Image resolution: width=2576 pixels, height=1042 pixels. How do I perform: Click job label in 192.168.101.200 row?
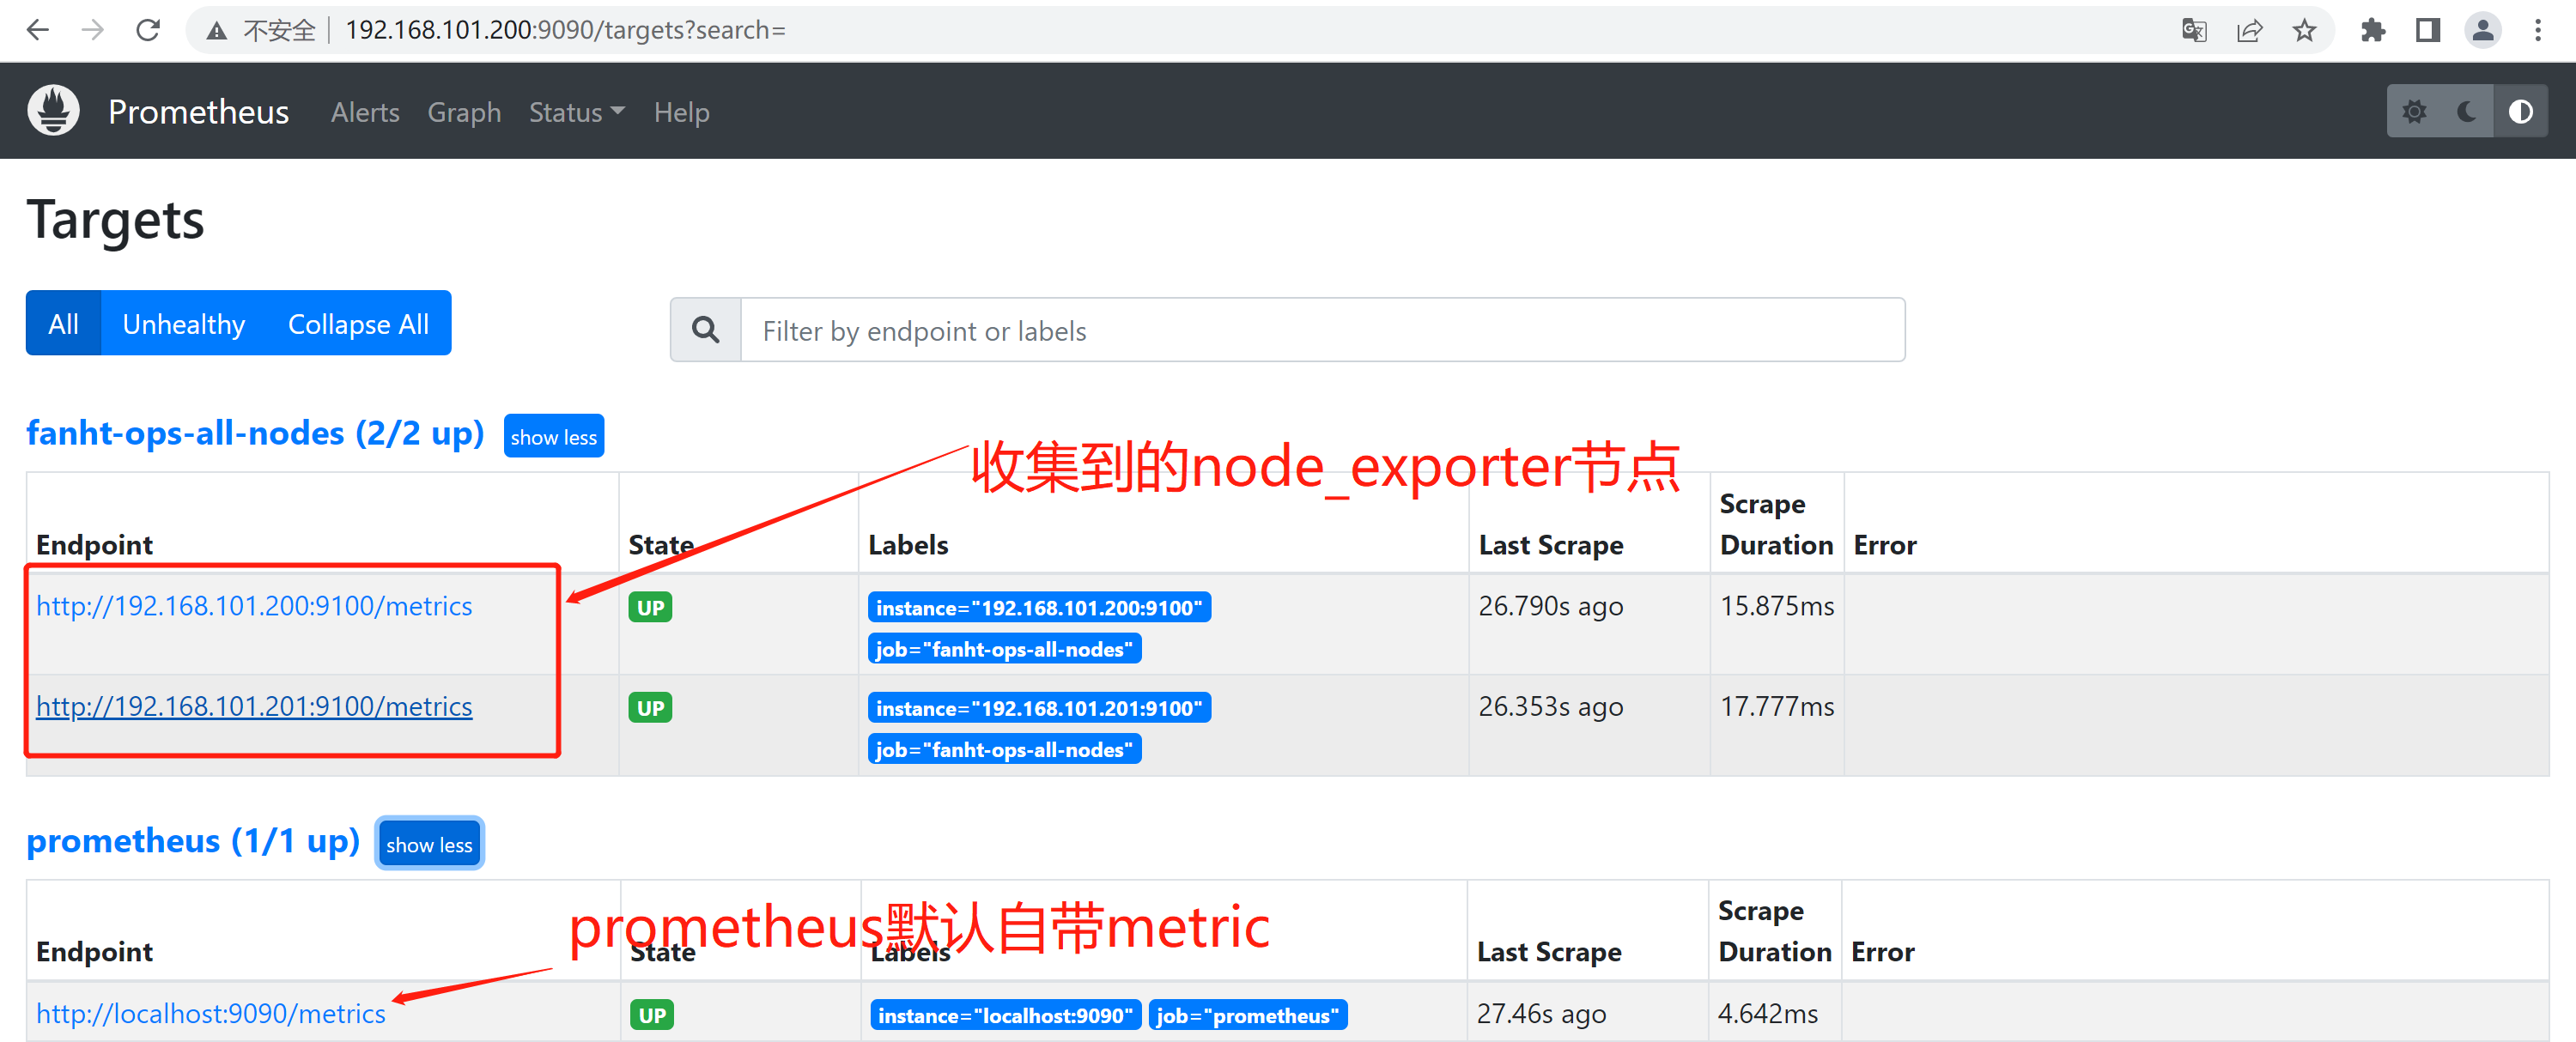(1004, 648)
